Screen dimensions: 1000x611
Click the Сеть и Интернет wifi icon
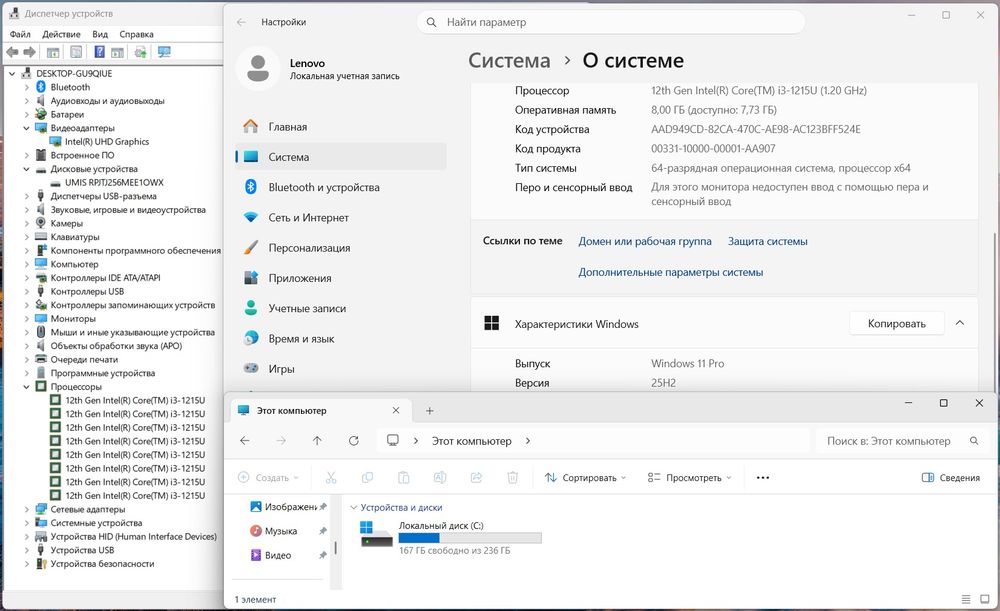coord(251,217)
